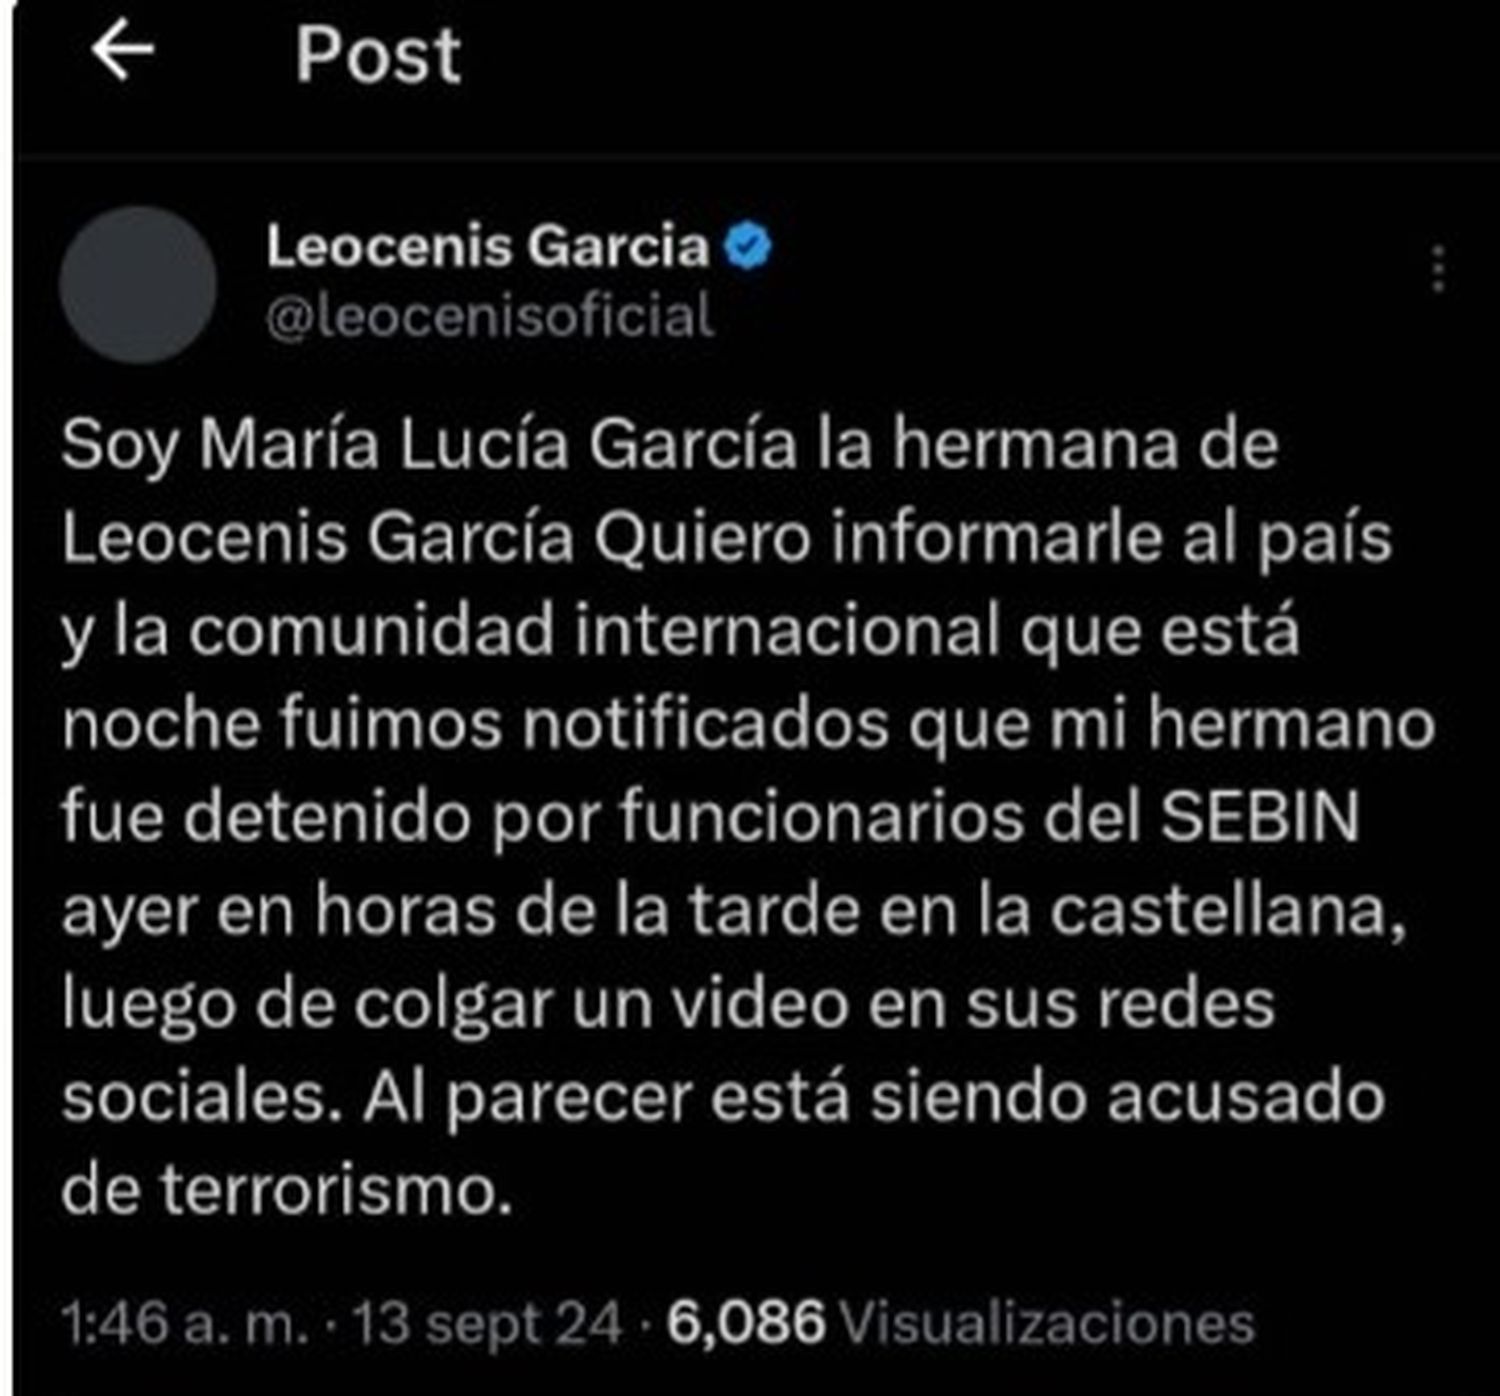The image size is (1500, 1396).
Task: Click the word SEBIN in the post
Action: point(1260,817)
